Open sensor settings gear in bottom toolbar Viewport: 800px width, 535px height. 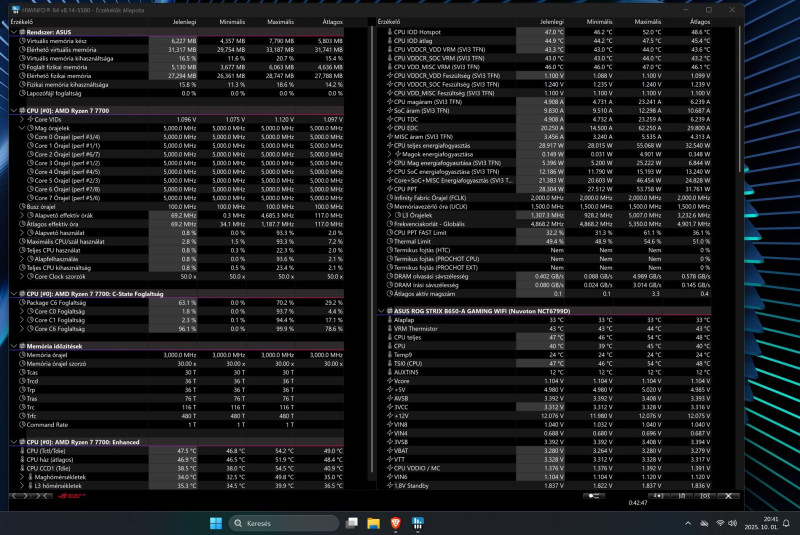coord(705,496)
